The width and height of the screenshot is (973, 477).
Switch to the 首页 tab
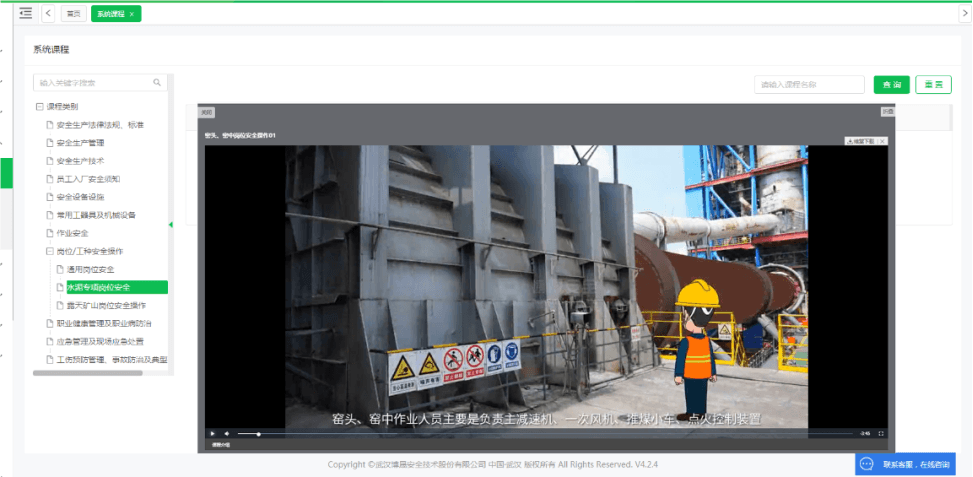click(73, 14)
